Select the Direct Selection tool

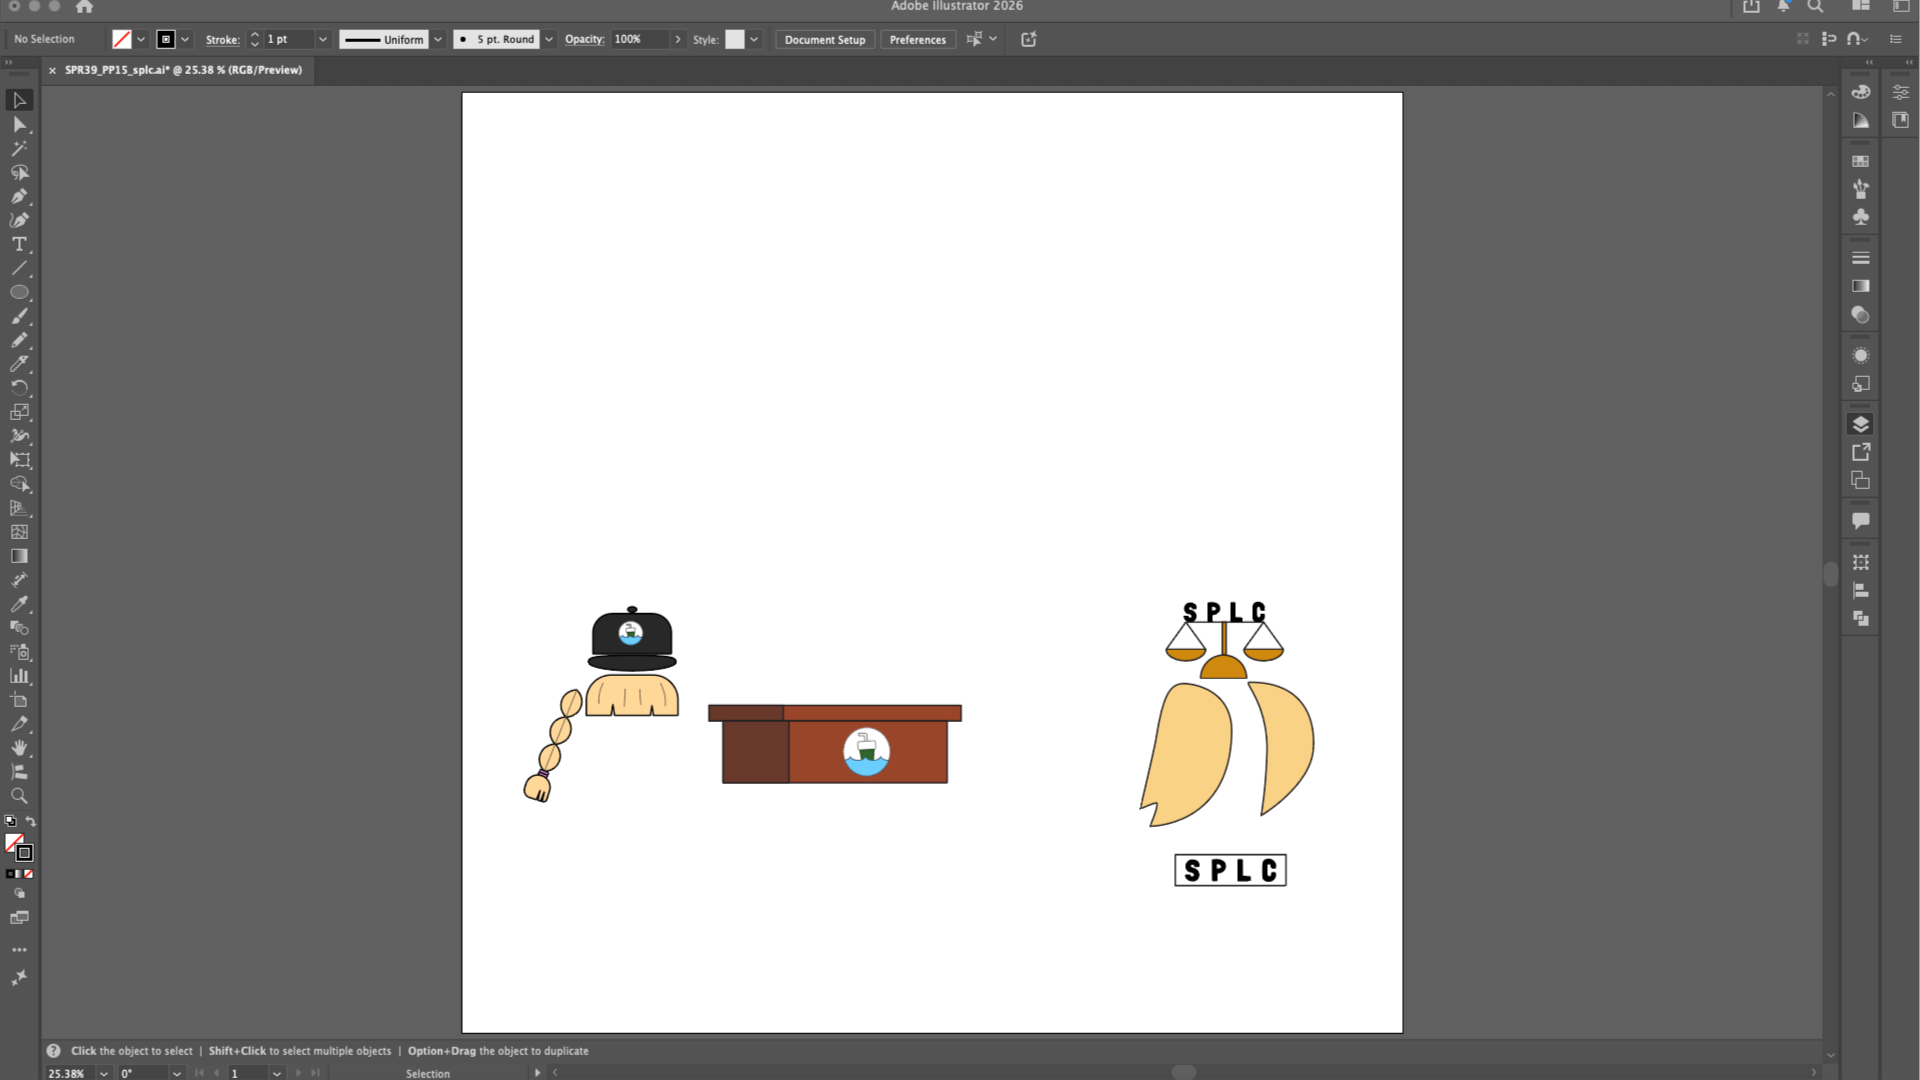19,124
